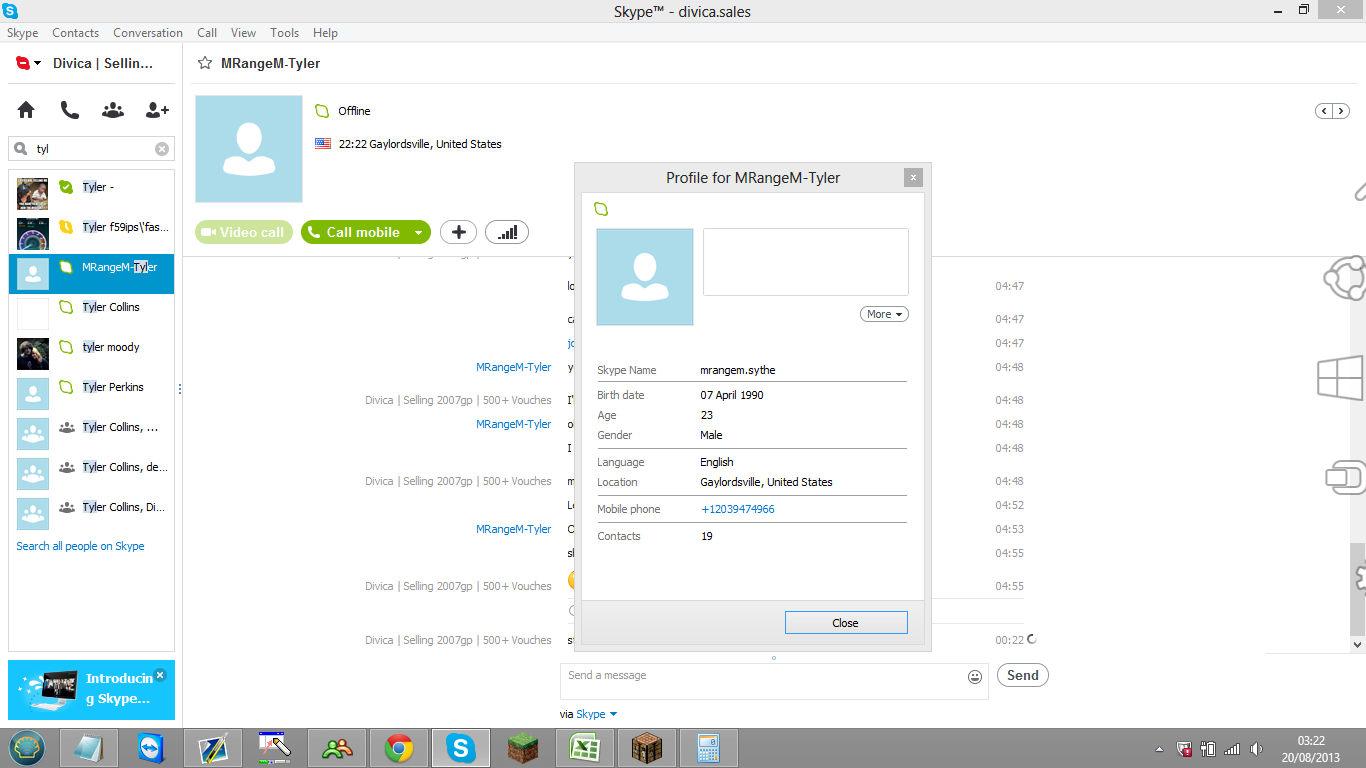
Task: Expand the Call mobile dropdown arrow
Action: (x=420, y=232)
